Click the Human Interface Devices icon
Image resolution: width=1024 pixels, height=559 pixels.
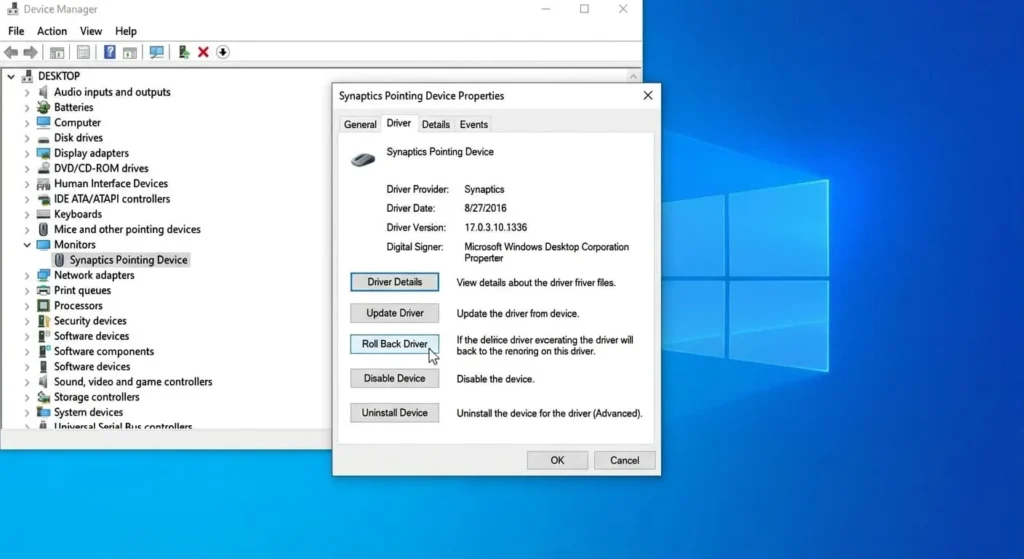point(43,184)
